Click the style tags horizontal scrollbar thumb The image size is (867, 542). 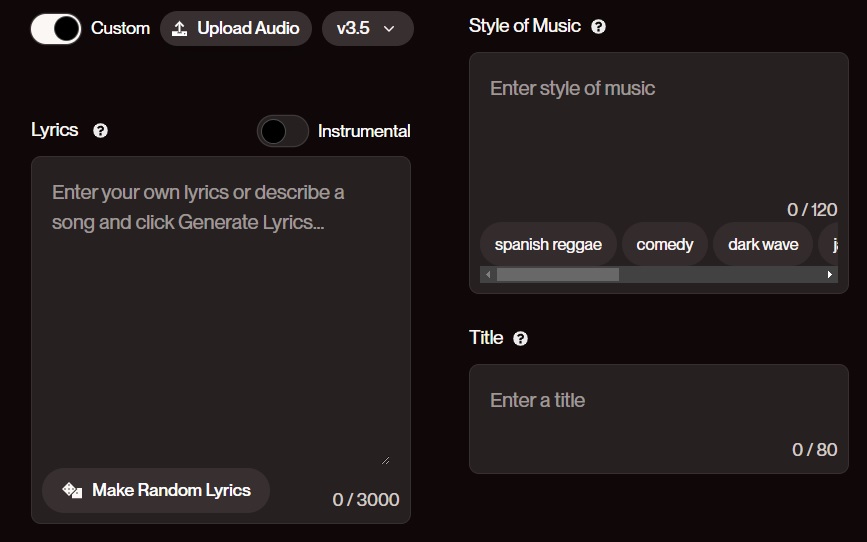coord(558,274)
